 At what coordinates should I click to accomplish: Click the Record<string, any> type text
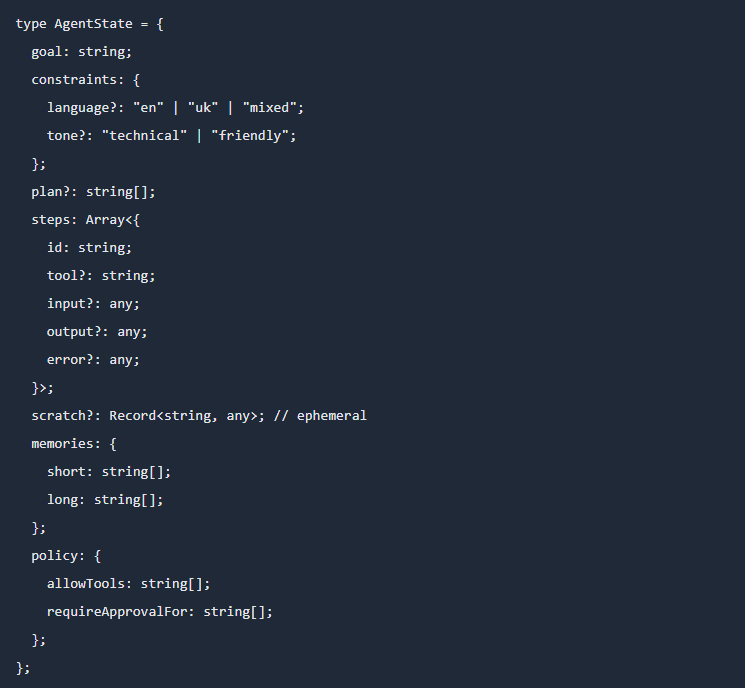coord(183,415)
